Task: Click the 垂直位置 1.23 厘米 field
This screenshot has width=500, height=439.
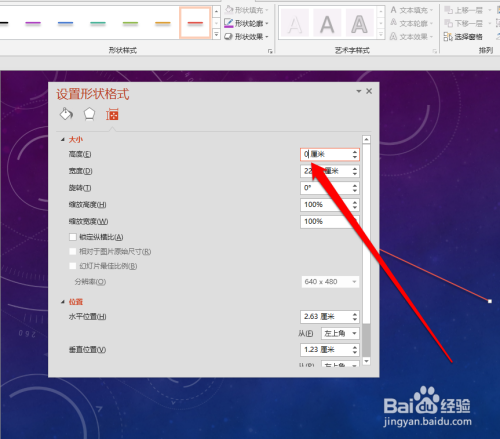Action: tap(330, 350)
